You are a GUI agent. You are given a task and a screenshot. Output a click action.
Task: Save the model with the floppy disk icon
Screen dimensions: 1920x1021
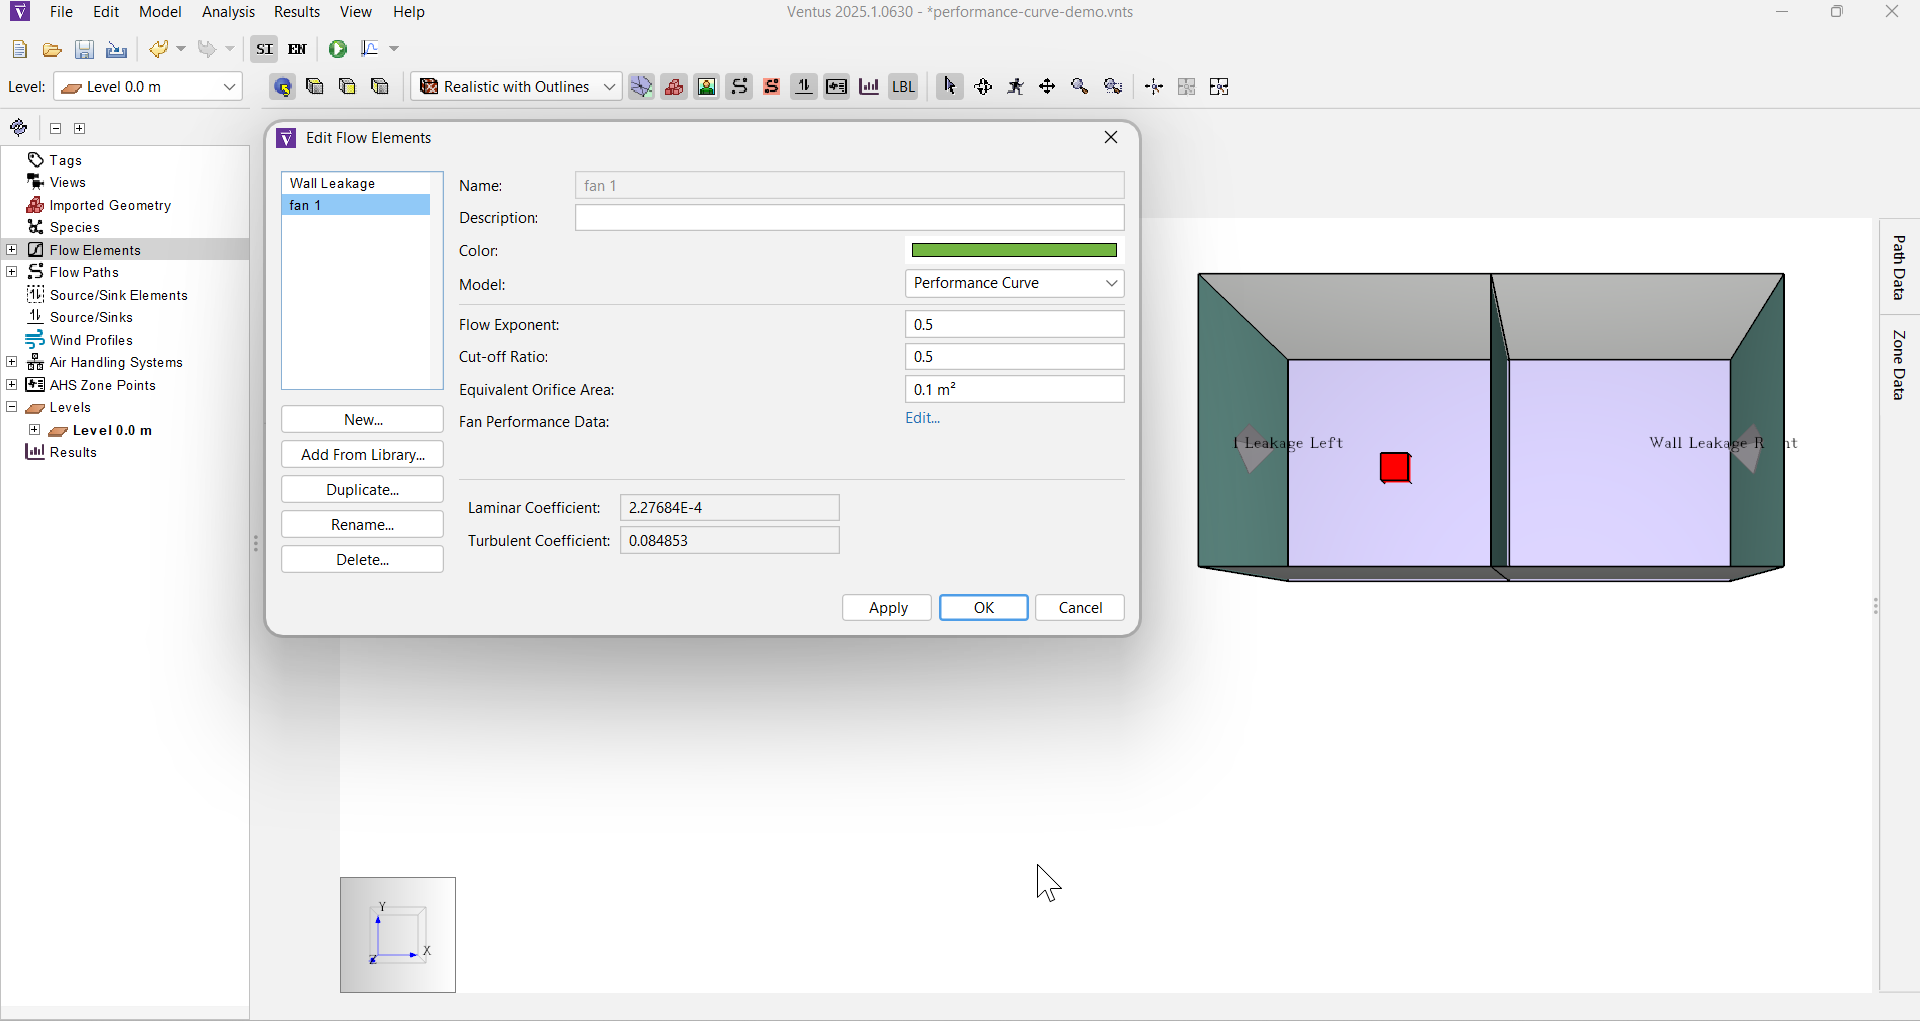point(85,49)
